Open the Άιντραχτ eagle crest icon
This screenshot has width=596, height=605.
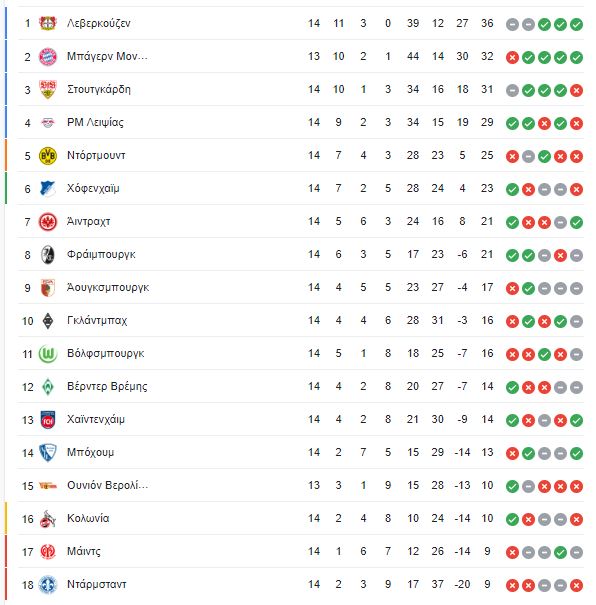(48, 221)
